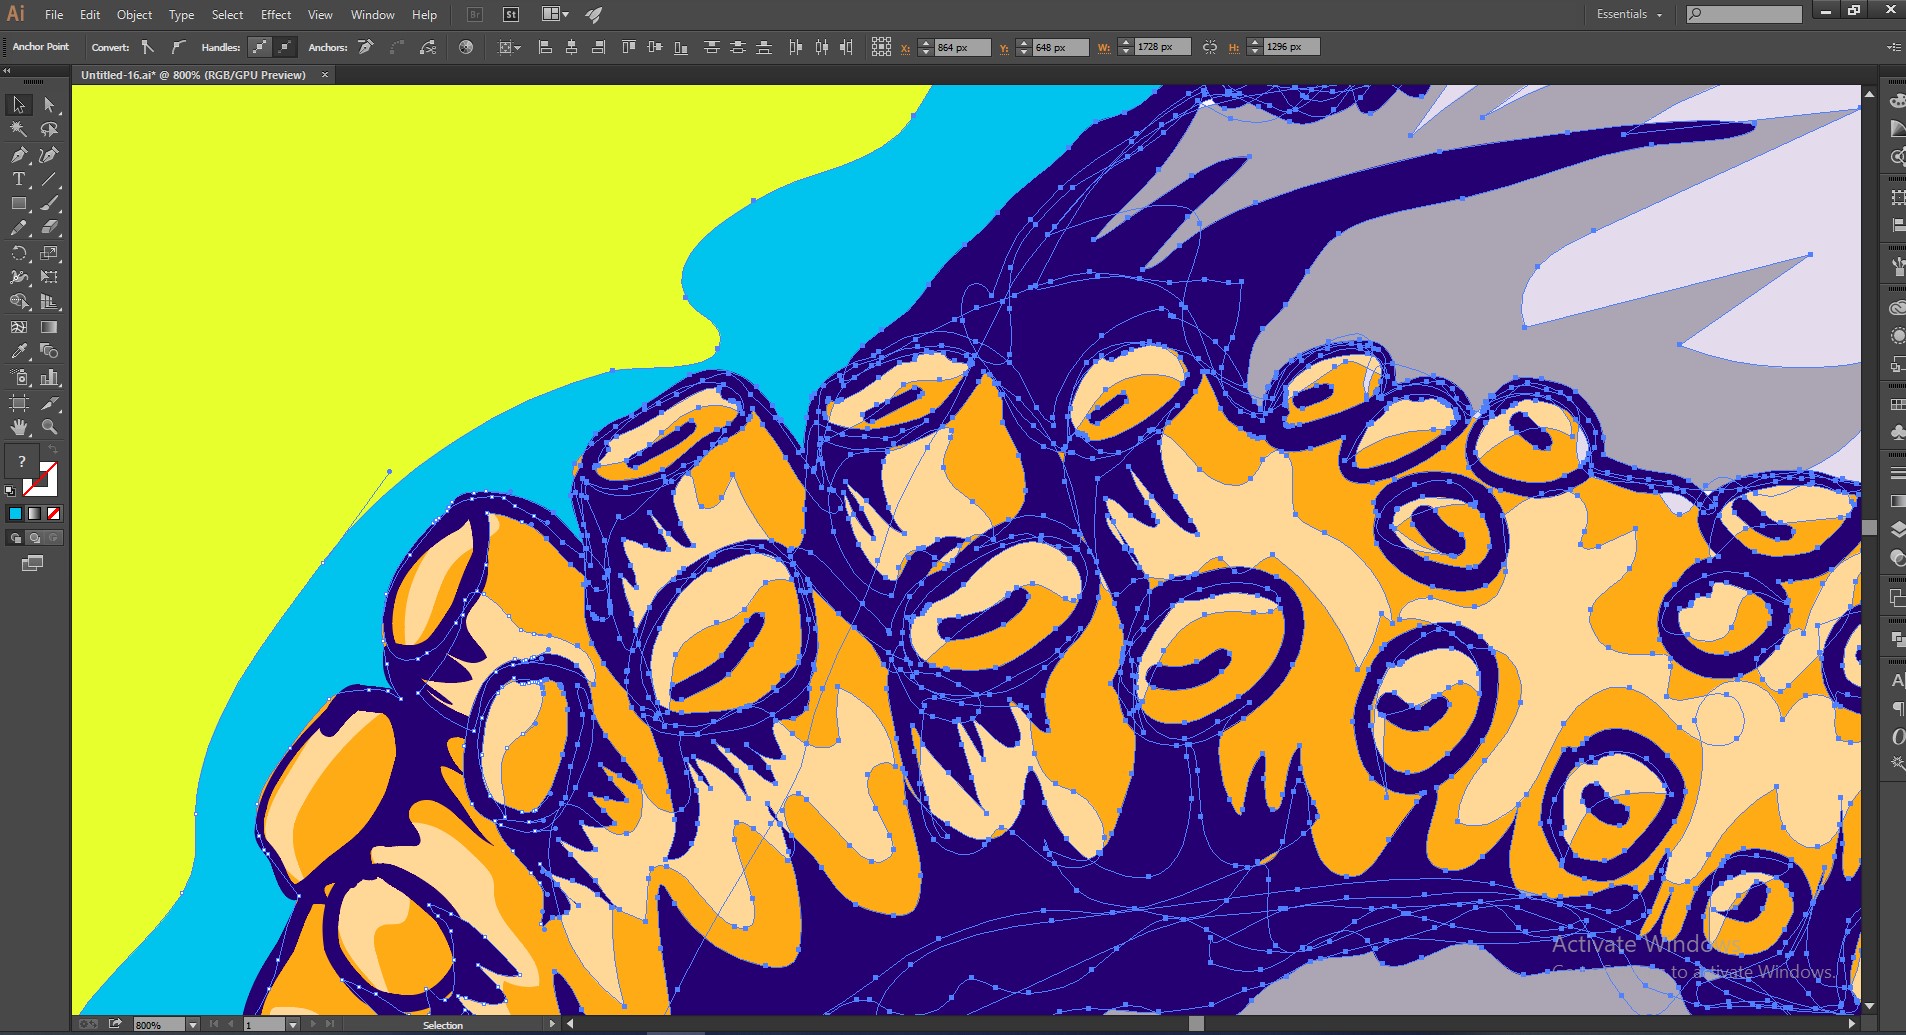Select the Curvature tool
Image resolution: width=1906 pixels, height=1035 pixels.
point(49,155)
